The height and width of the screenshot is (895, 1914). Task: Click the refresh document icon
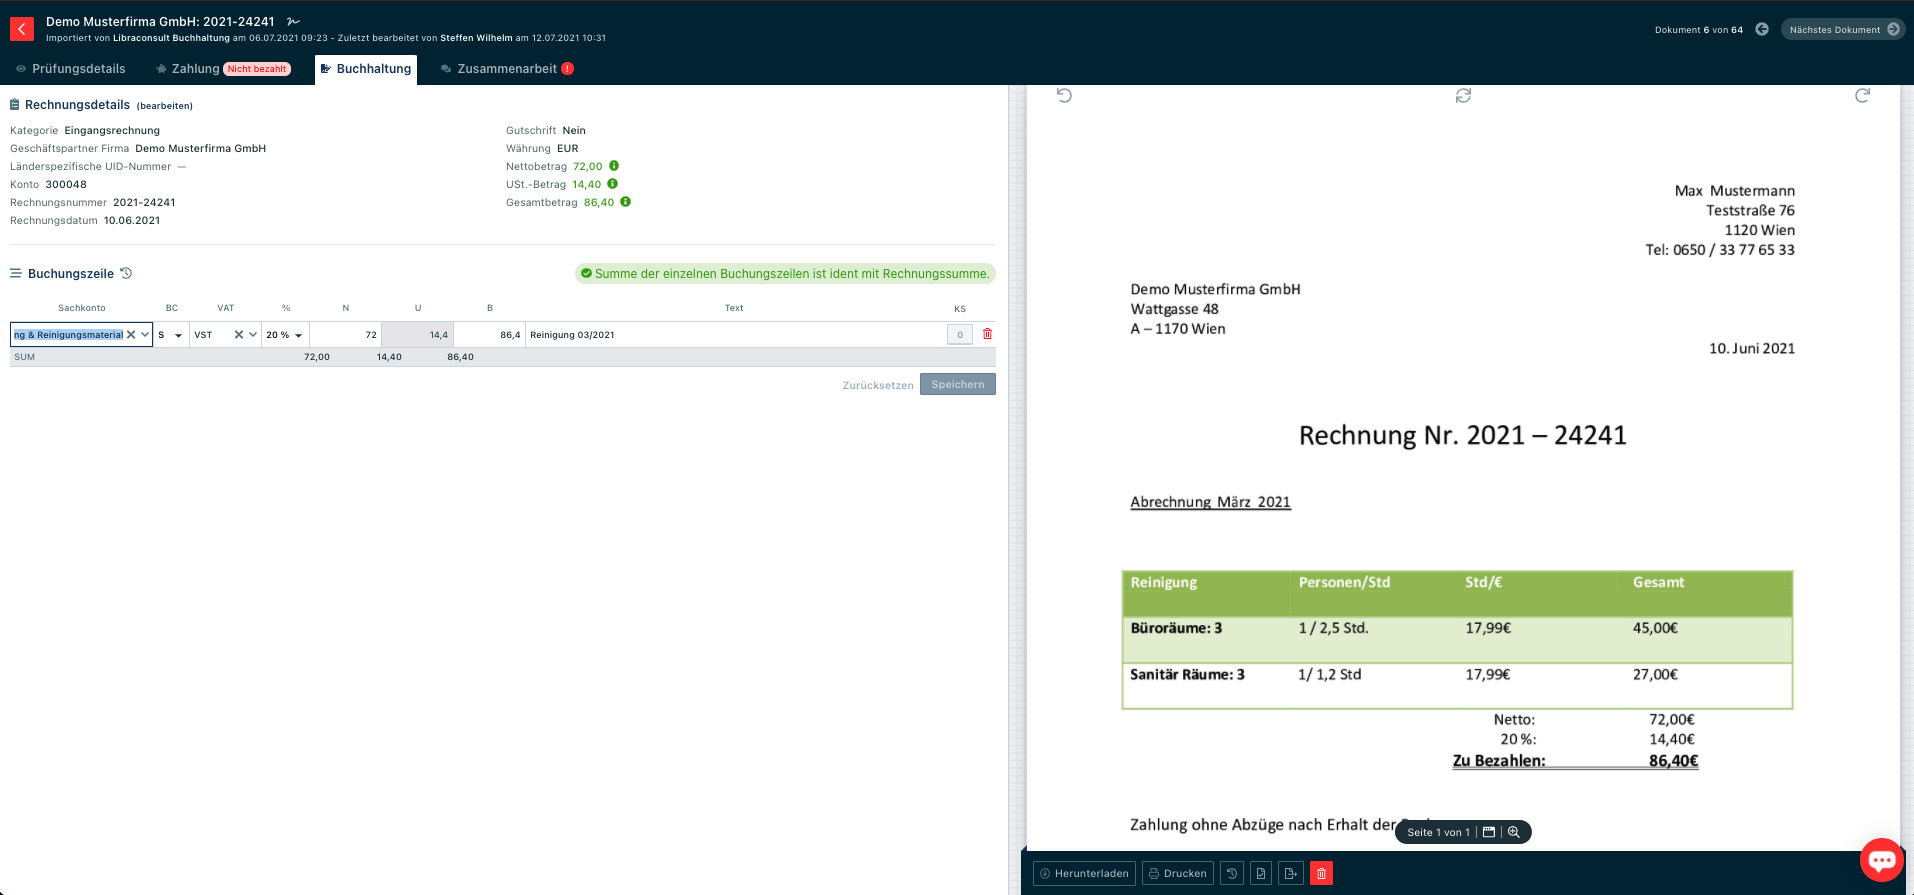click(1463, 96)
